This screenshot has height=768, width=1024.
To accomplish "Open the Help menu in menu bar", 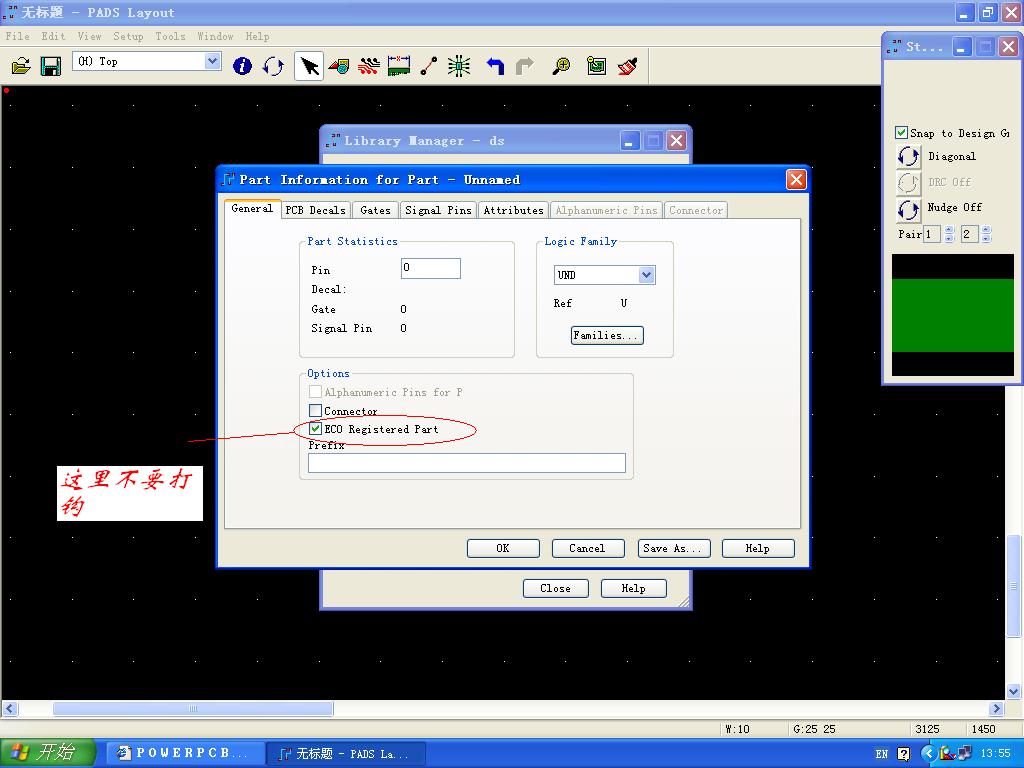I will (257, 36).
